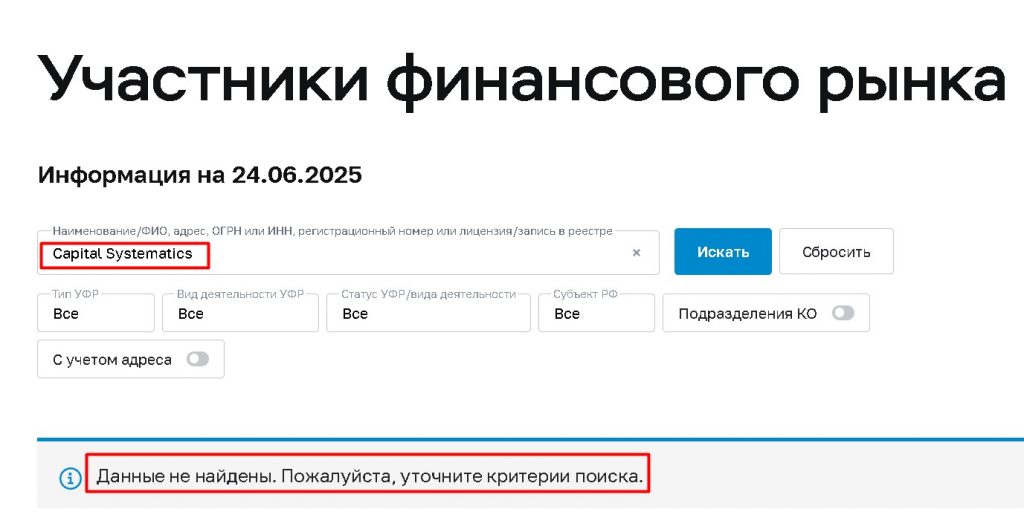Click the info icon beside the no-data message
Screen dimensions: 1024x512
click(70, 478)
